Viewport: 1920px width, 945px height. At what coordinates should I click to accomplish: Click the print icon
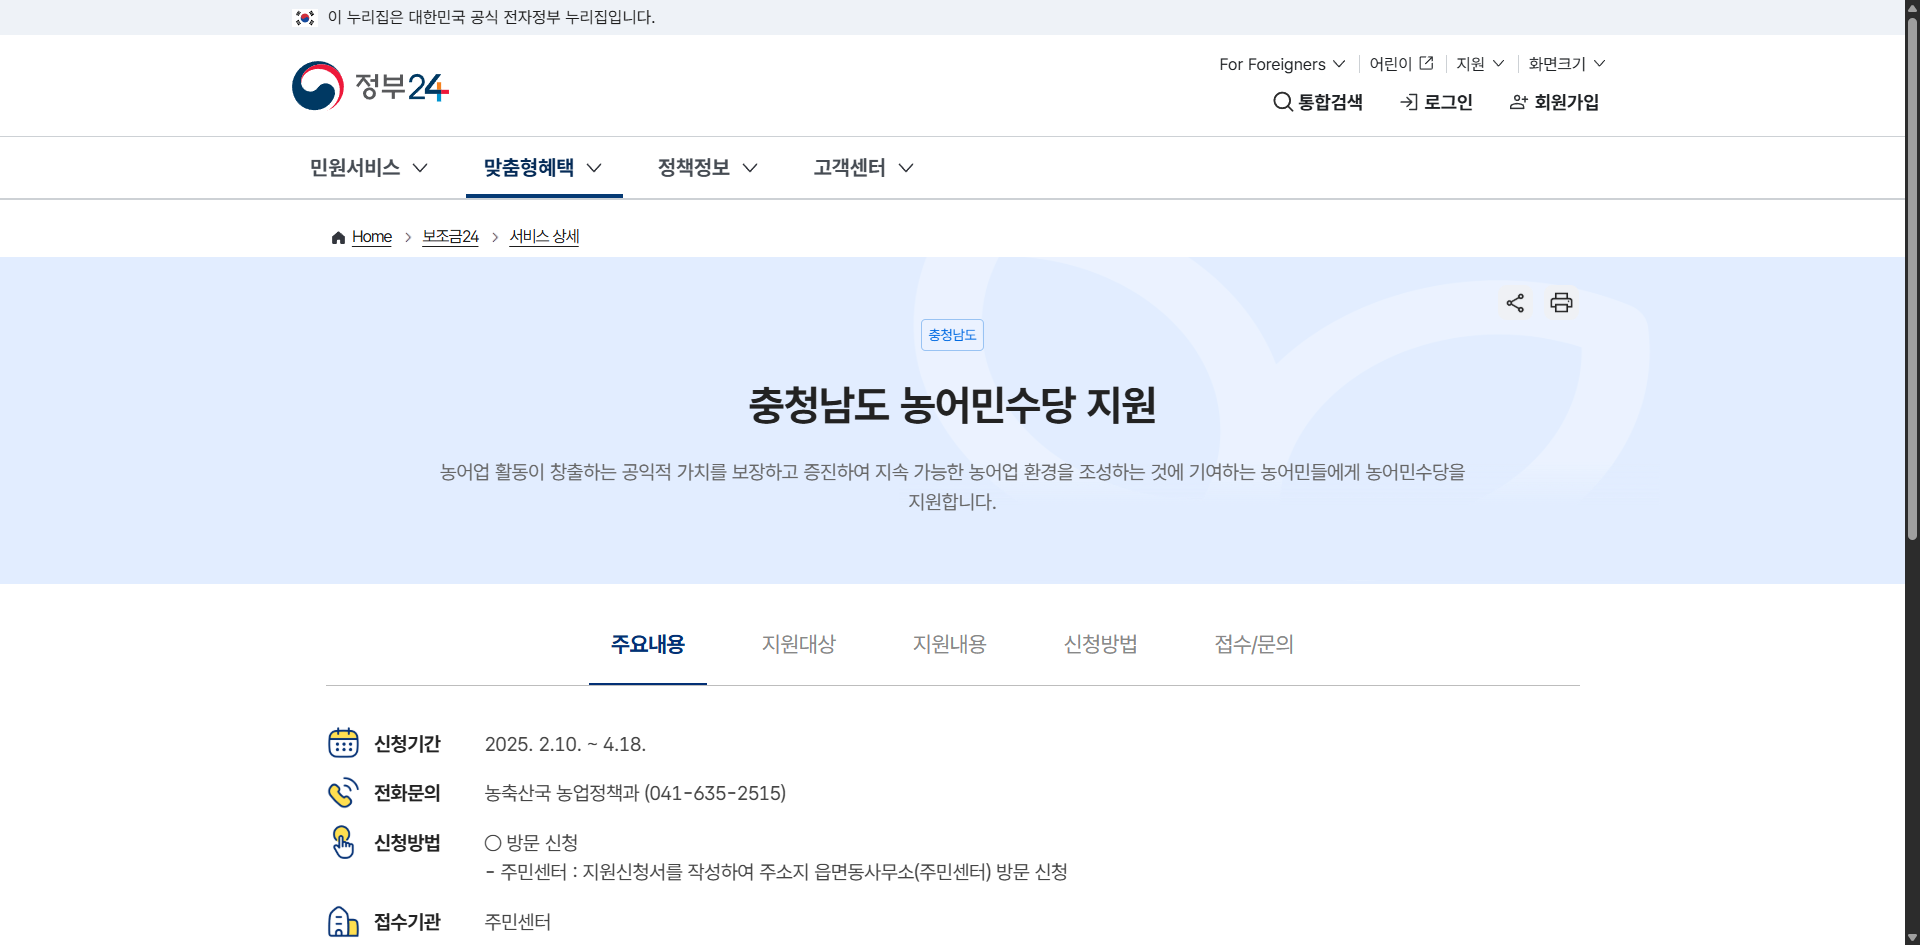(1562, 303)
